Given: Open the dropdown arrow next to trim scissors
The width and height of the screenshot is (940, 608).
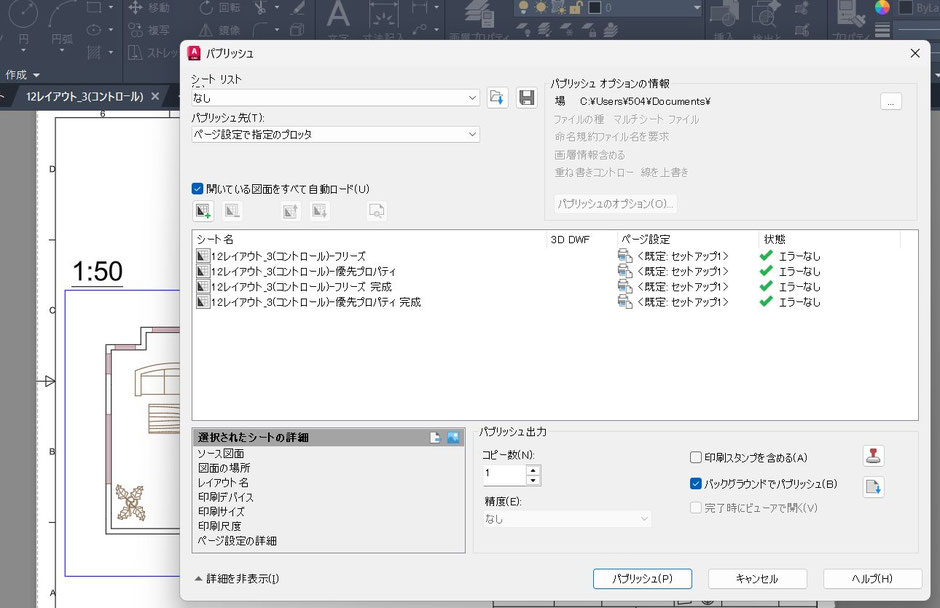Looking at the screenshot, I should (x=276, y=8).
